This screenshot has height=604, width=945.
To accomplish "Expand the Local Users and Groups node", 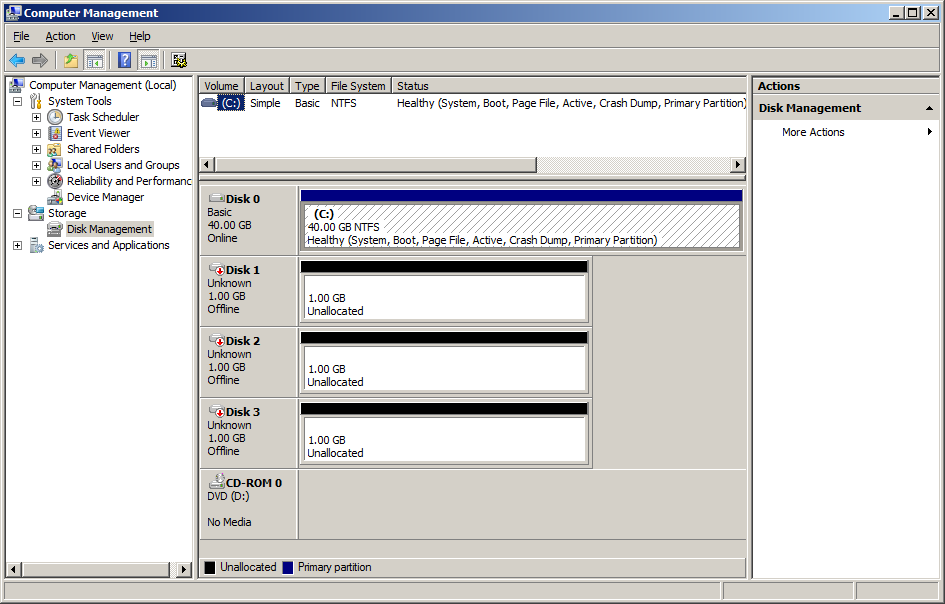I will pyautogui.click(x=36, y=165).
